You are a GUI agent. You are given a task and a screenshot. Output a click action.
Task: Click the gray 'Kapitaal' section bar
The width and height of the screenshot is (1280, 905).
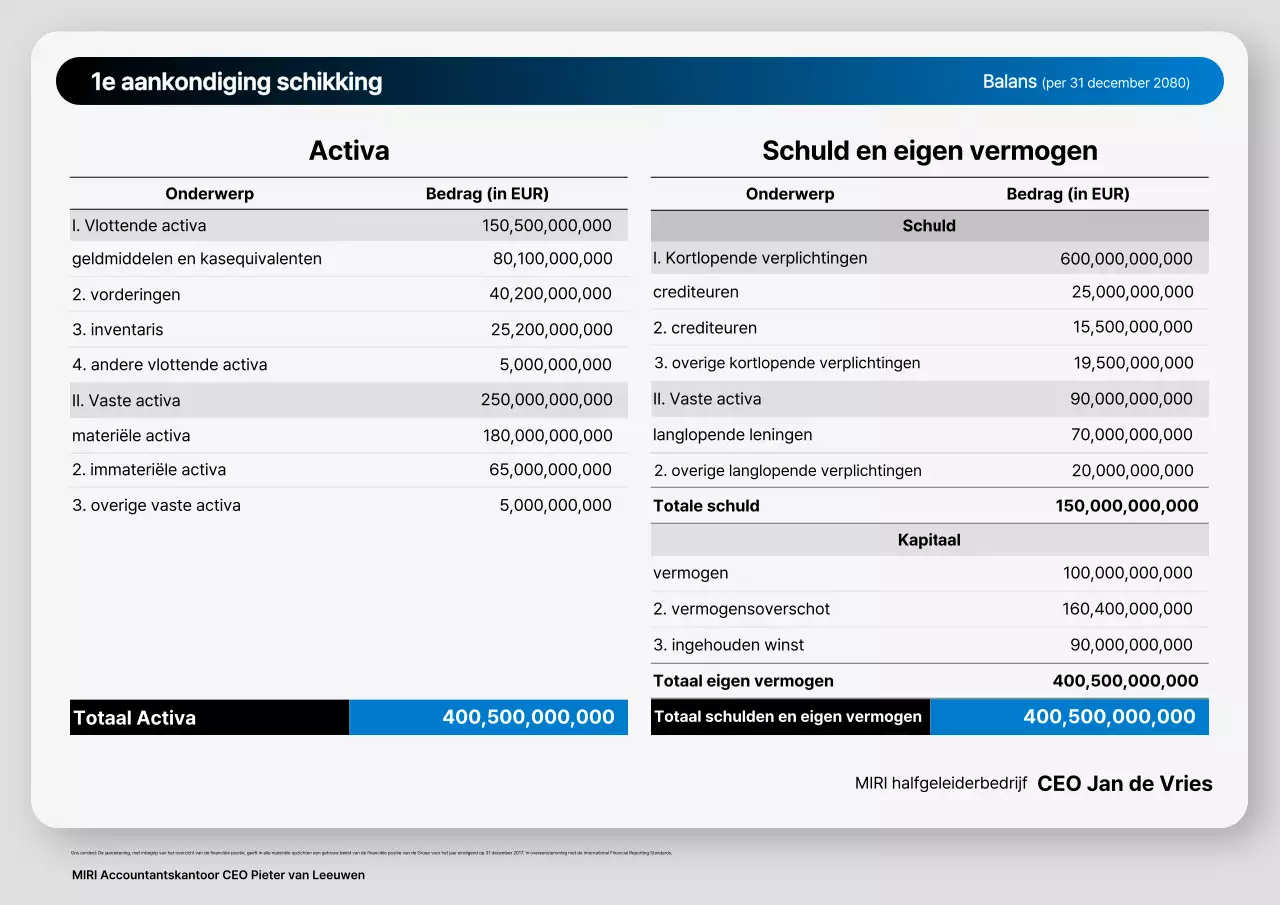[929, 539]
